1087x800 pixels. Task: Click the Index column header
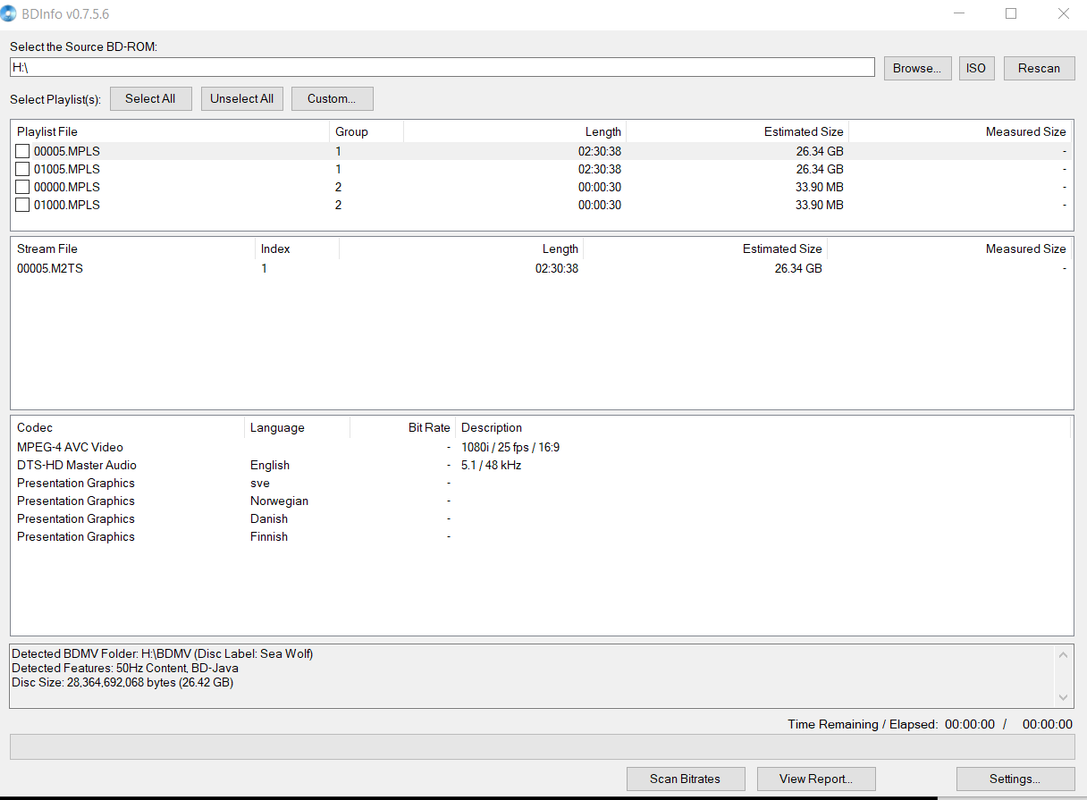(x=297, y=249)
